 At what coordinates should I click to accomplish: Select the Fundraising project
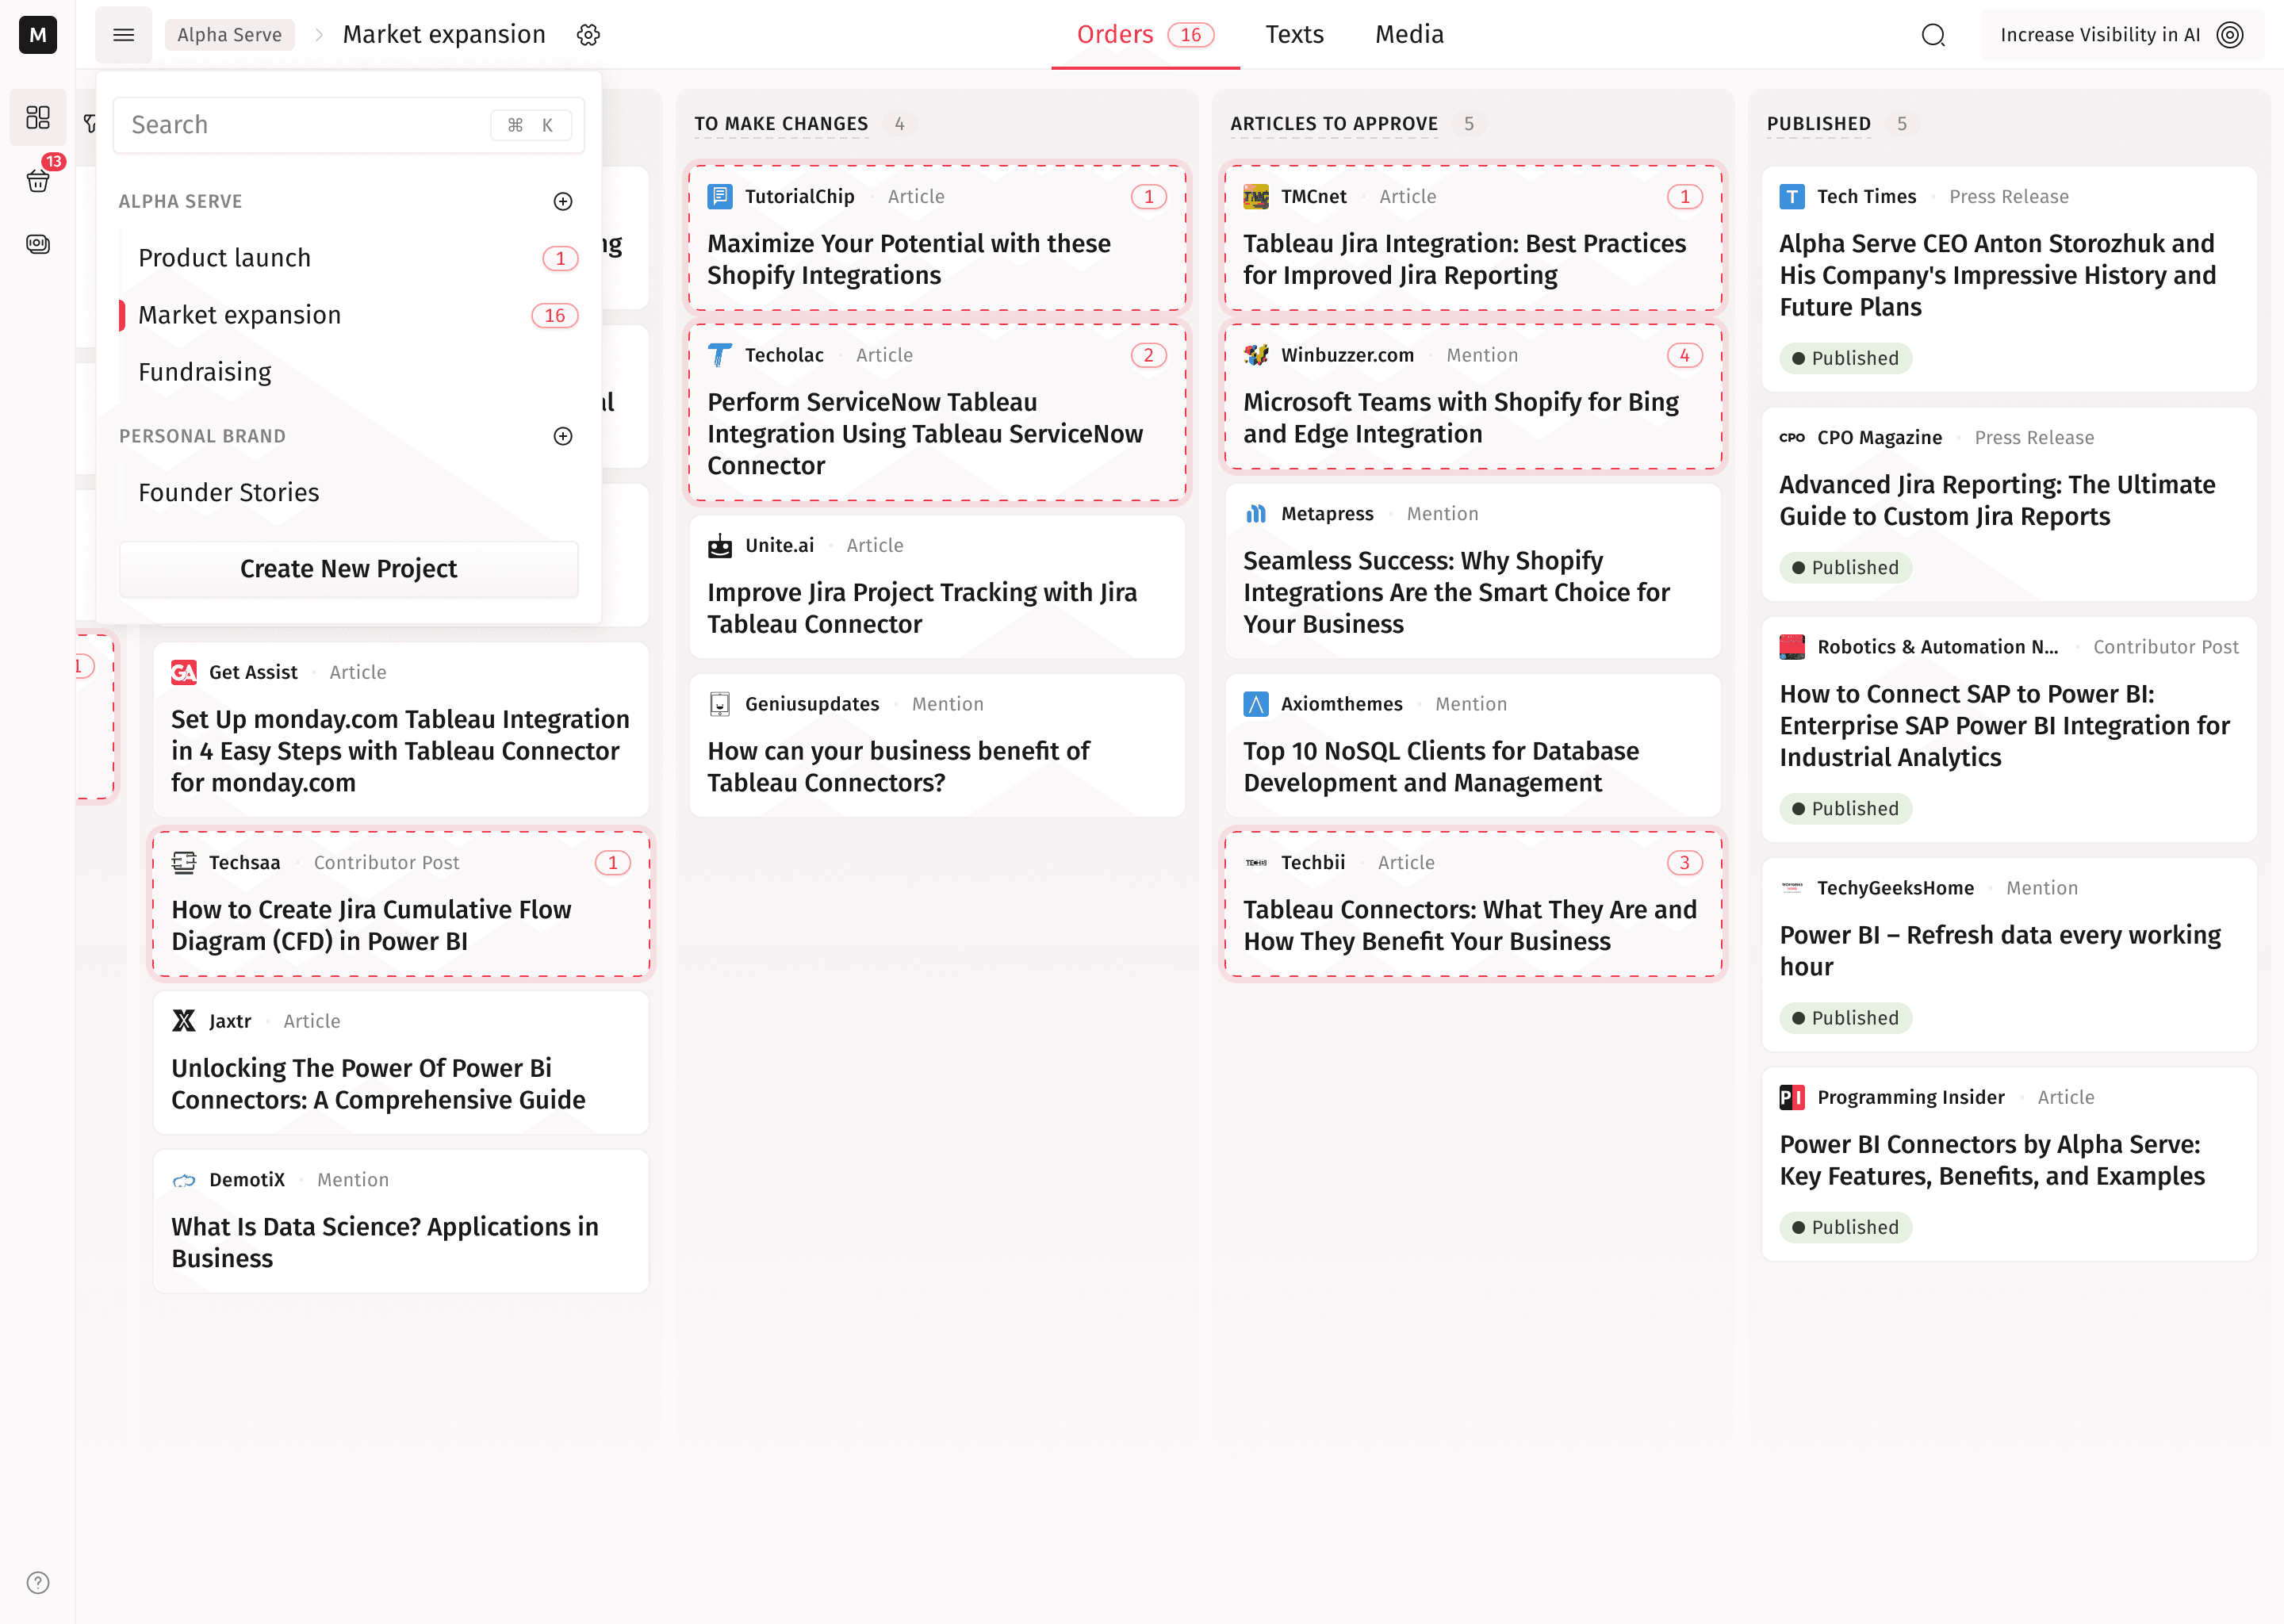[204, 371]
